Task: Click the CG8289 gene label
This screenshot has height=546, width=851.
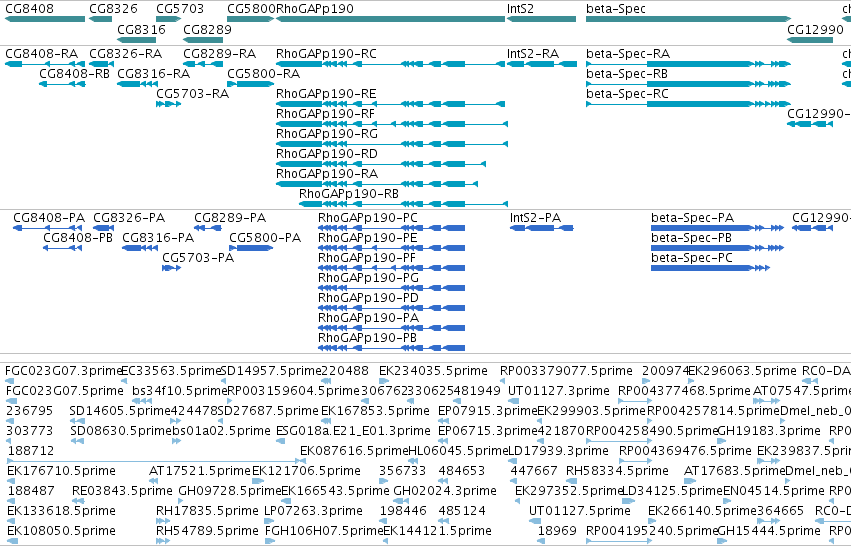Action: click(x=207, y=29)
